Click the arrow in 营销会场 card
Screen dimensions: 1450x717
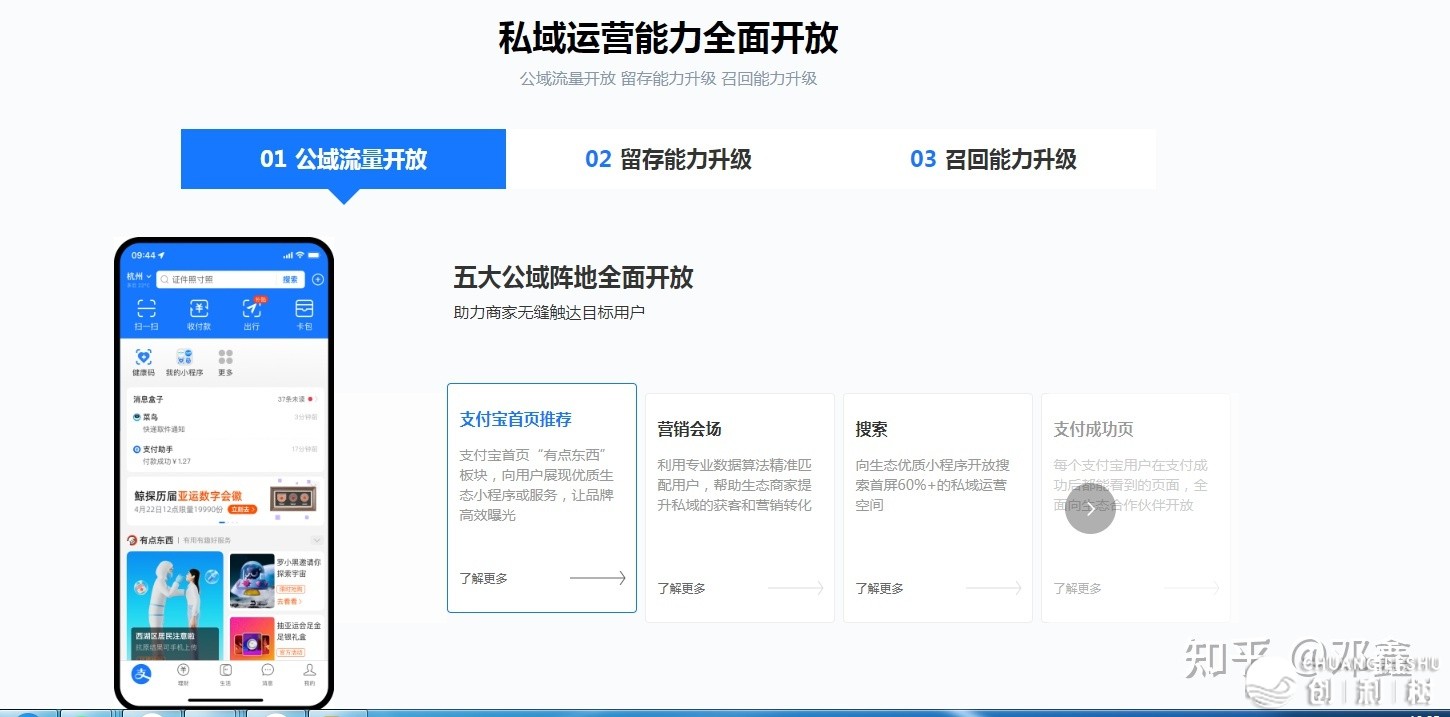796,588
